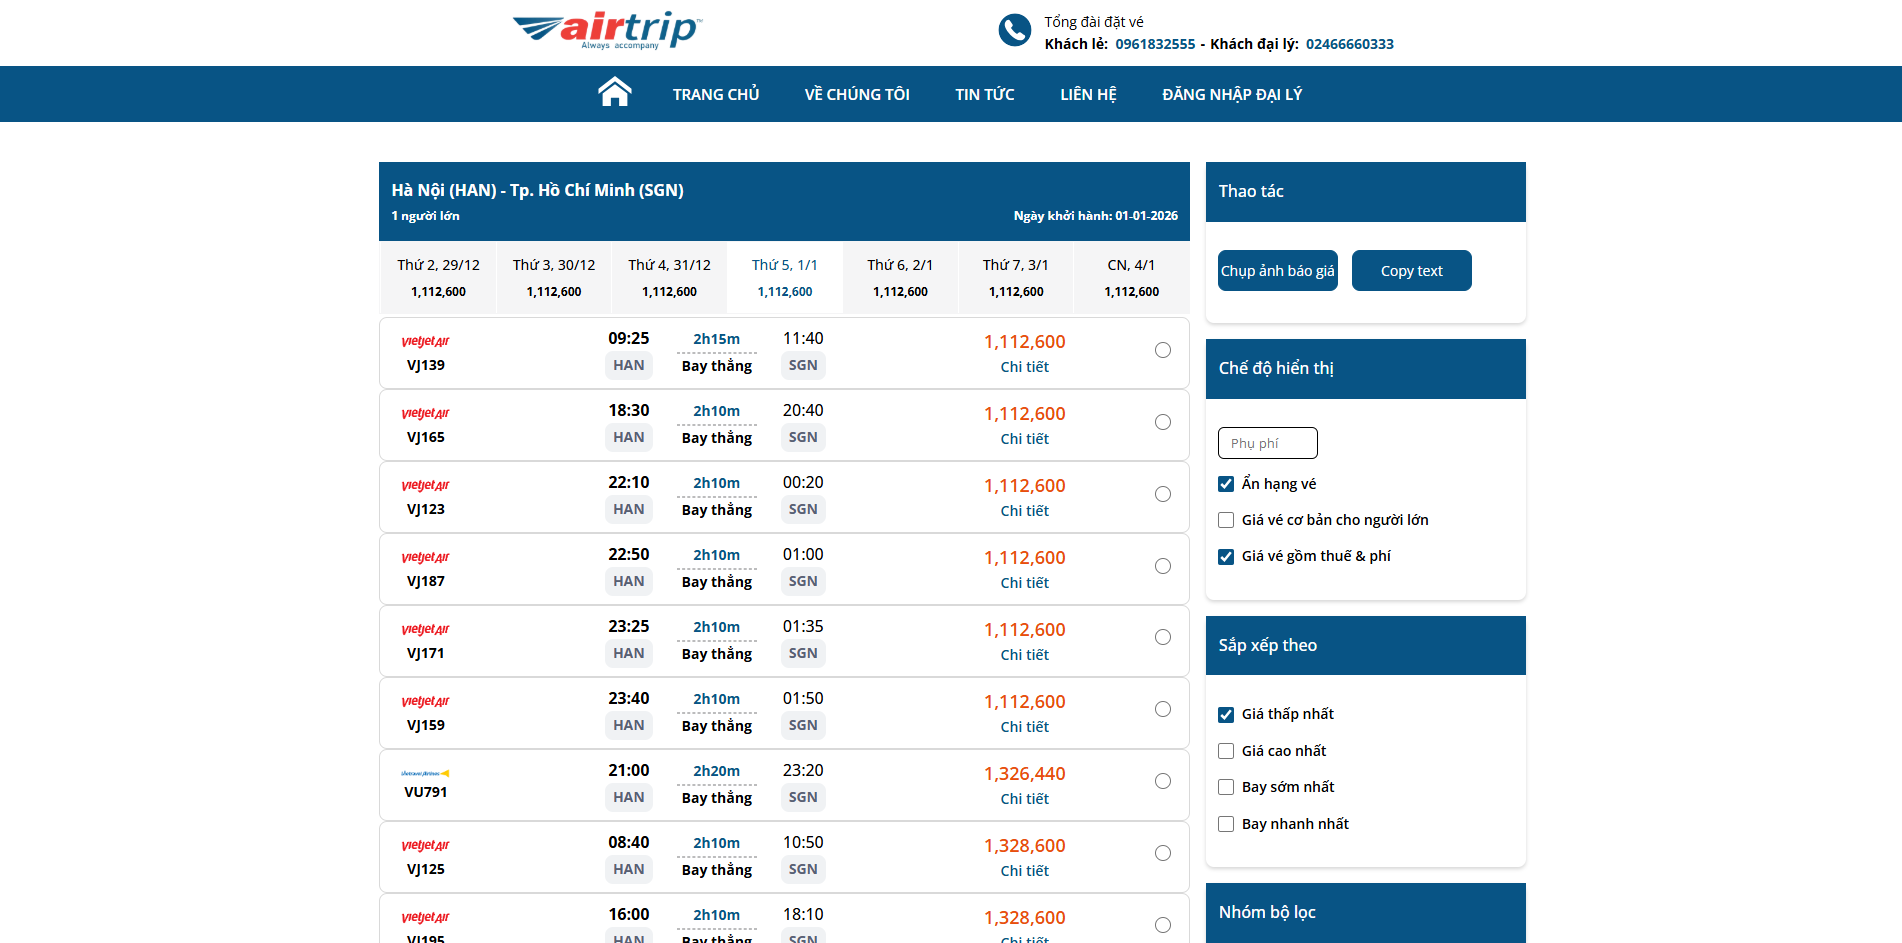Click the airtrip logo
The width and height of the screenshot is (1902, 943).
(607, 30)
